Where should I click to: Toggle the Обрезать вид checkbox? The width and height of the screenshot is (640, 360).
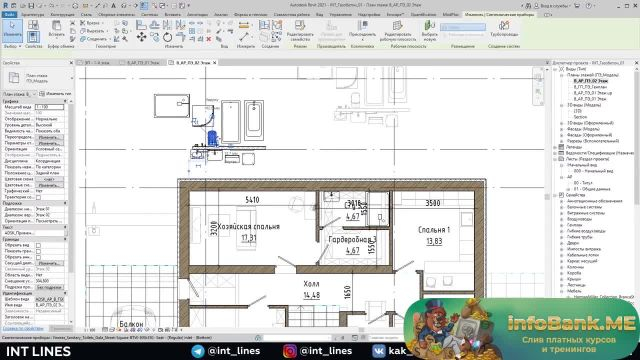[x=38, y=245]
